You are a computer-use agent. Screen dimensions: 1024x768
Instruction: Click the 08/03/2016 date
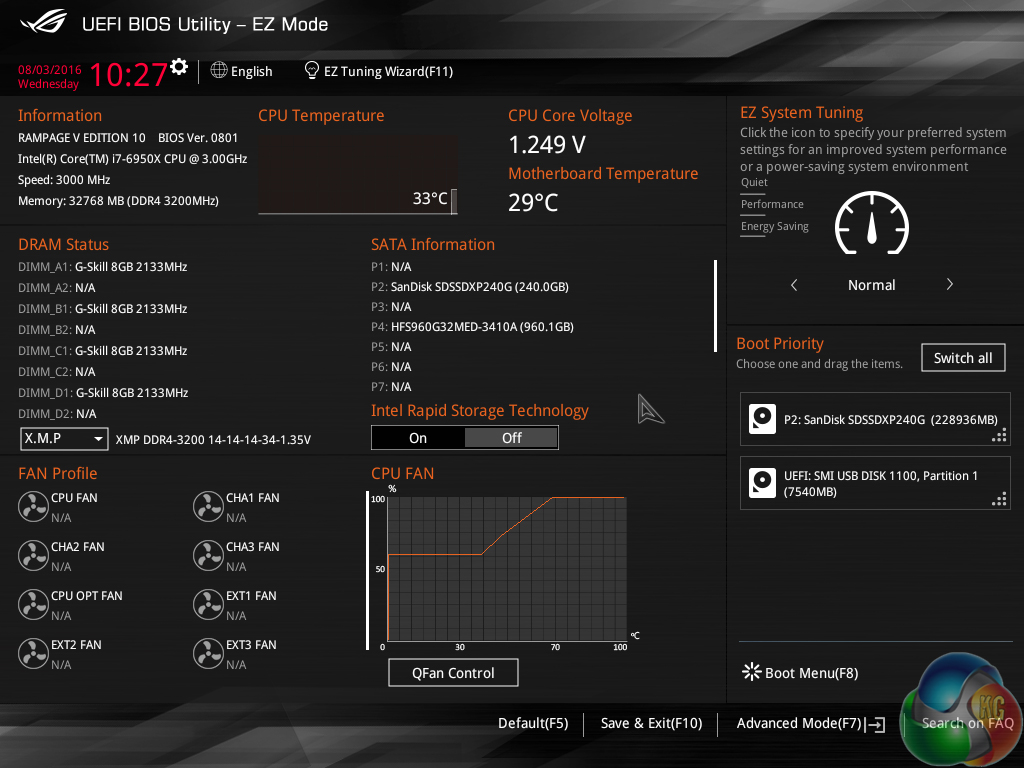(50, 70)
